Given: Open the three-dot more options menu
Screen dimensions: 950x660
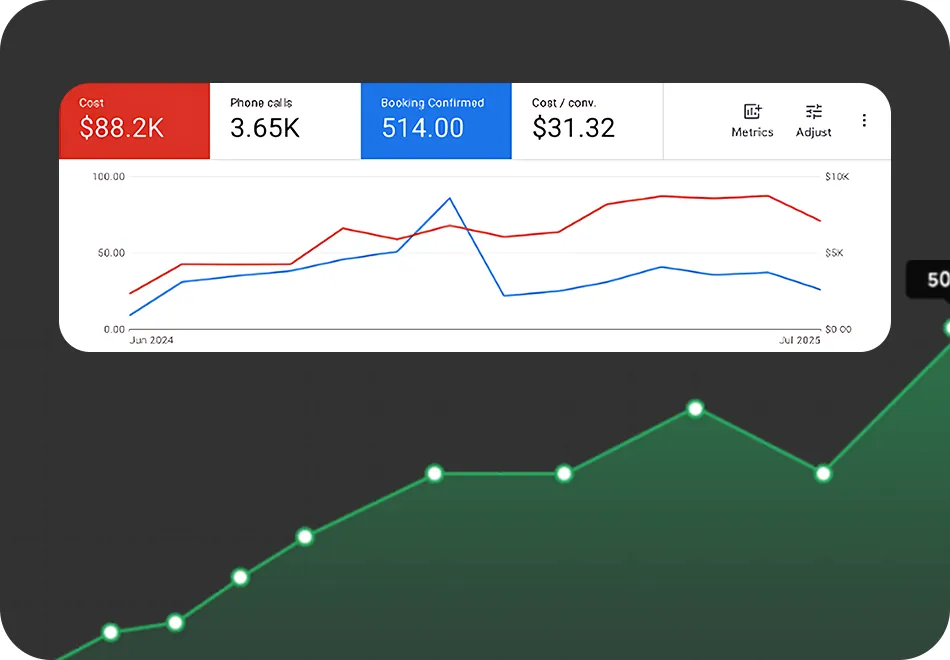Looking at the screenshot, I should click(864, 120).
